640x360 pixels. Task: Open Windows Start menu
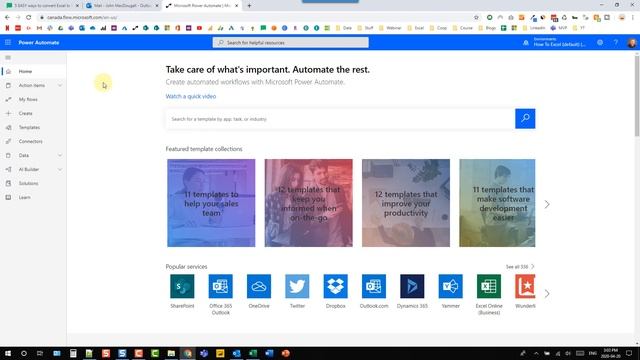[x=8, y=353]
